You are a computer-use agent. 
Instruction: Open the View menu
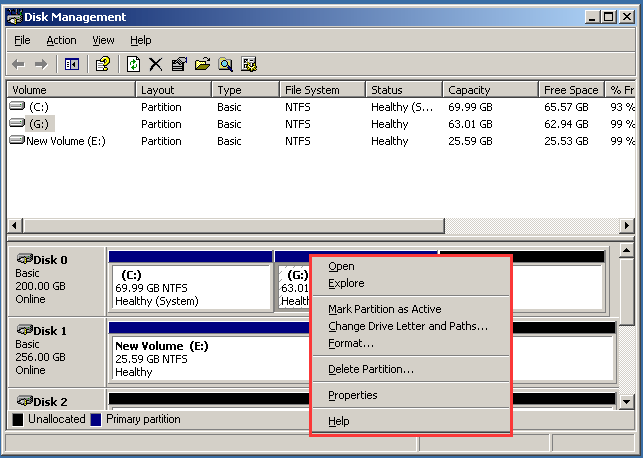pos(103,40)
